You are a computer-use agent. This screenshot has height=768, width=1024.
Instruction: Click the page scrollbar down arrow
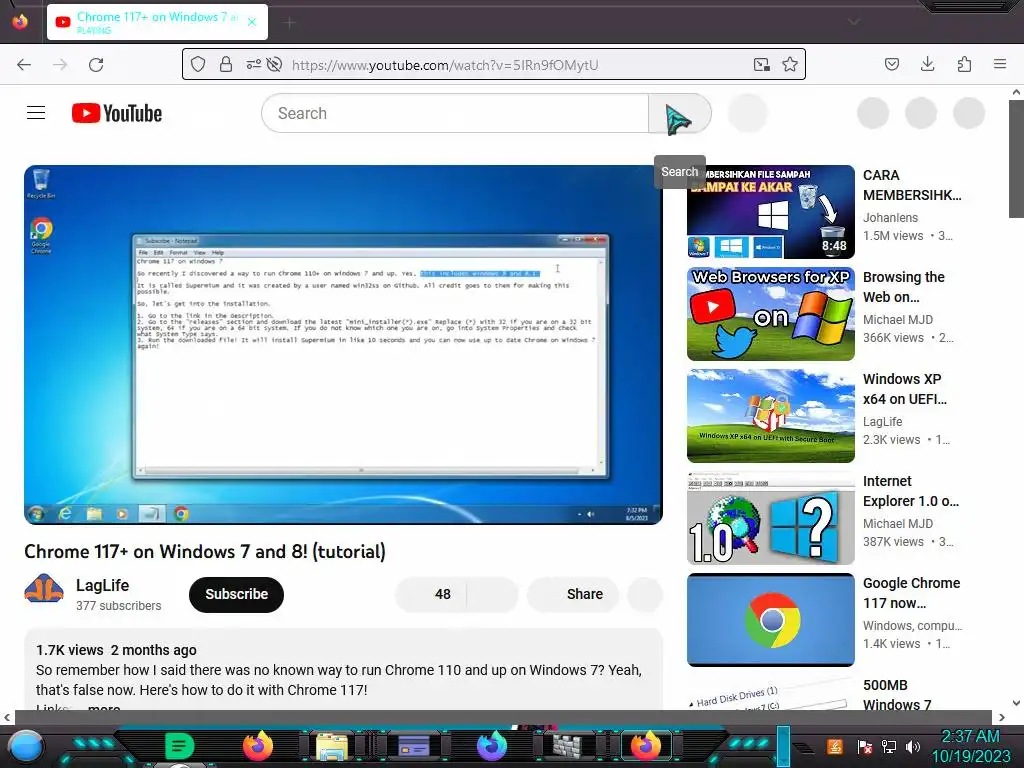(1016, 703)
